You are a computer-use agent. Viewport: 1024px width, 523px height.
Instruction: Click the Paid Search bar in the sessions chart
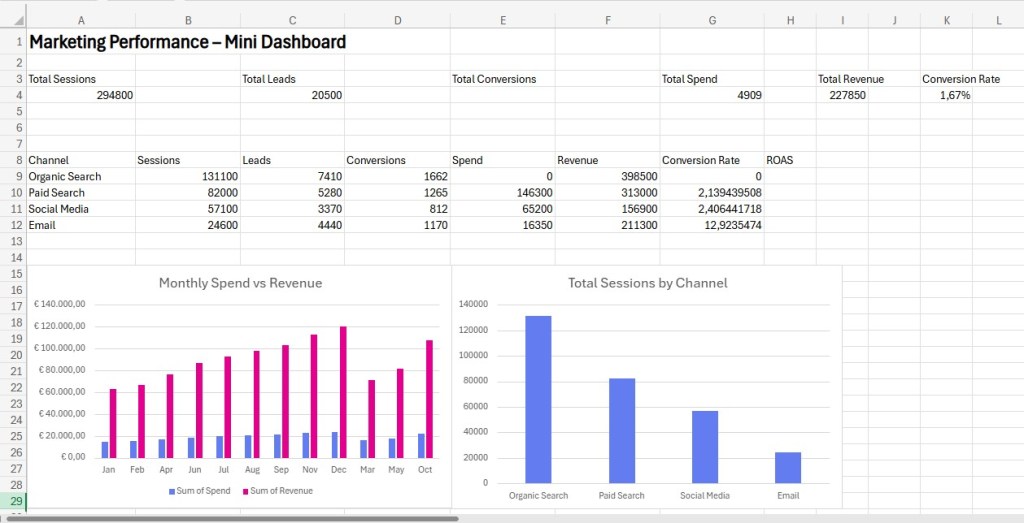point(622,431)
